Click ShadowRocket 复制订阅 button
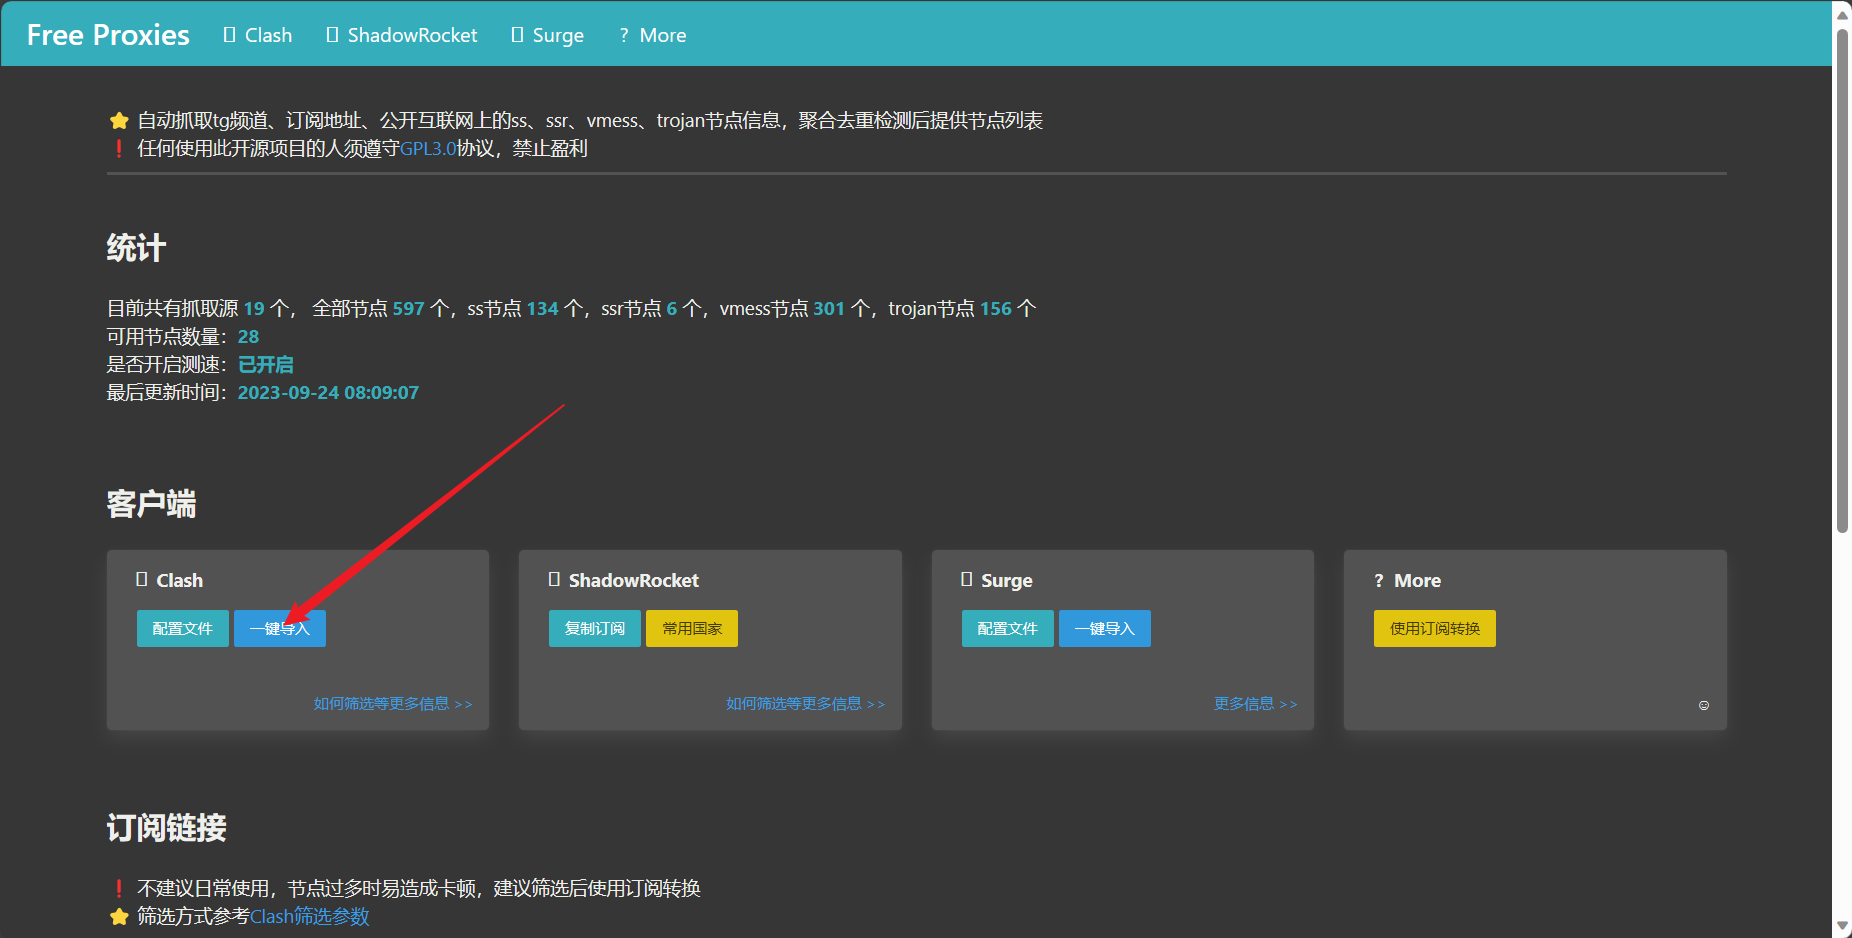 [594, 629]
